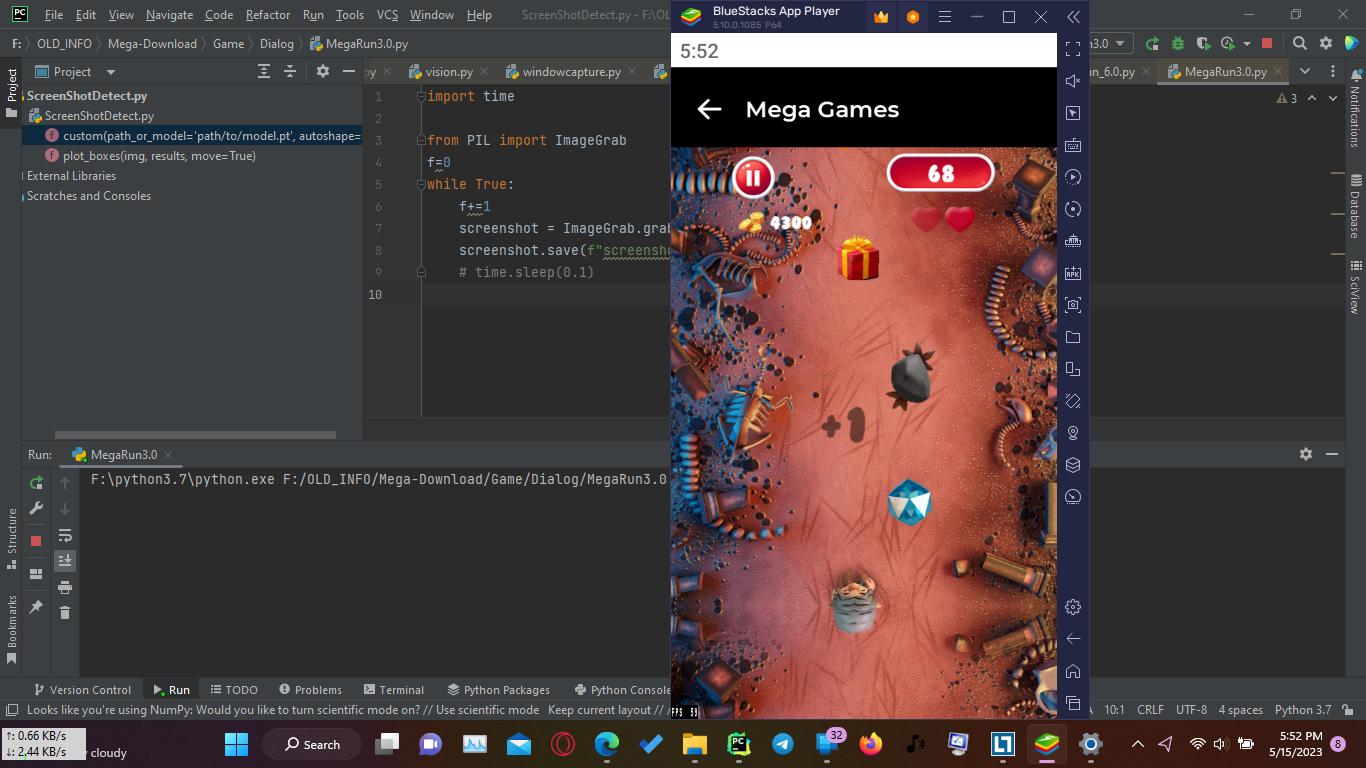Click the Profile run icon in toolbar
1366x768 pixels.
coord(1227,44)
